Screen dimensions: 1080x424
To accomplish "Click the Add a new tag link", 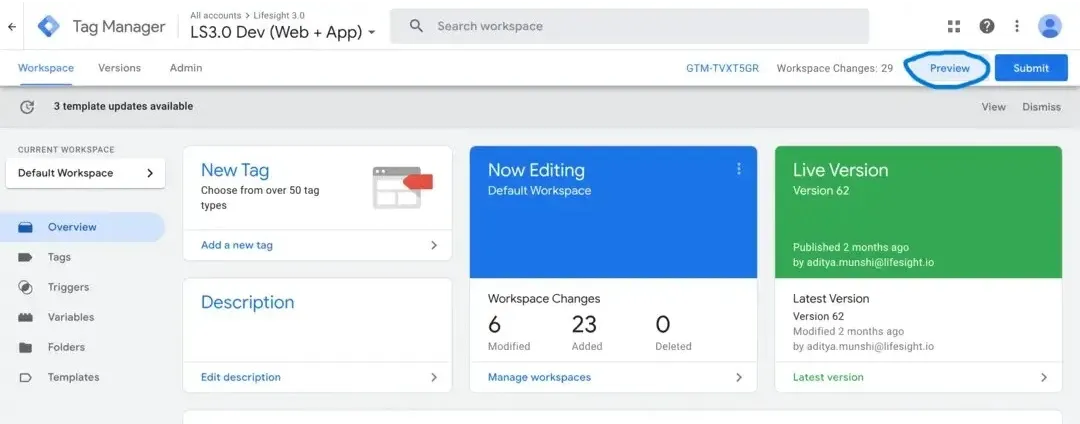I will [x=237, y=245].
